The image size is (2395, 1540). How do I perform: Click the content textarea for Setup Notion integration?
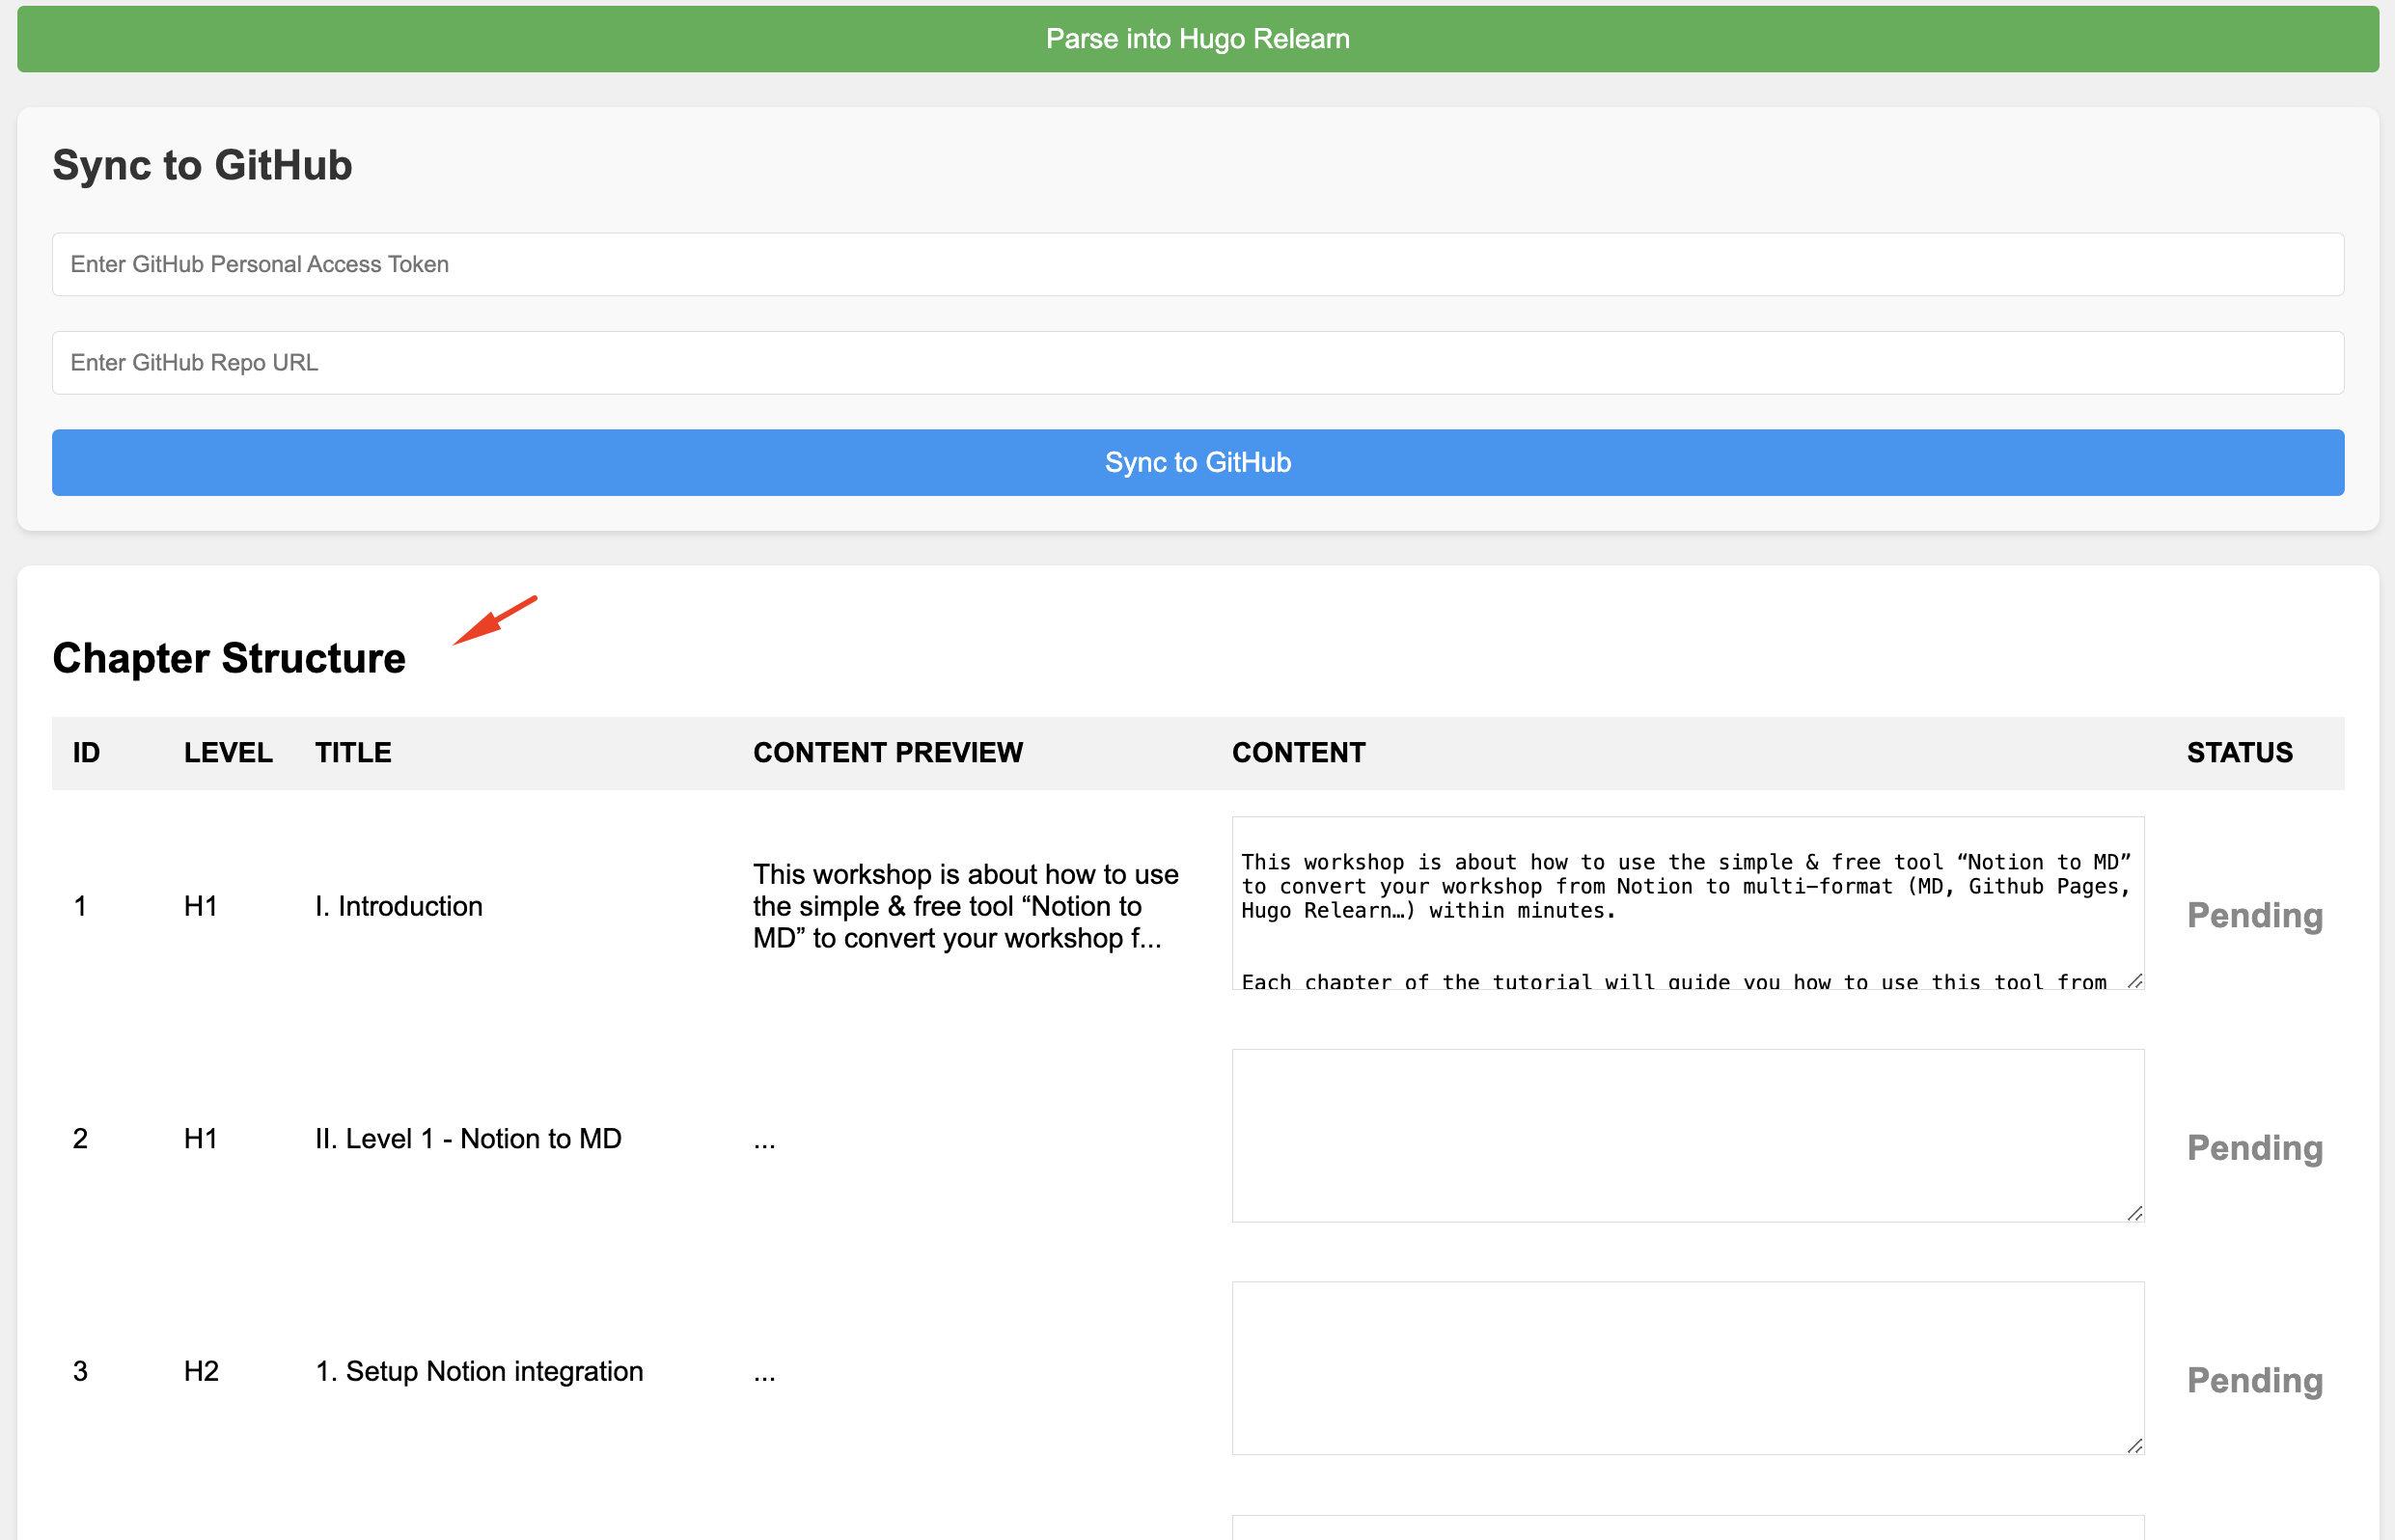1686,1367
